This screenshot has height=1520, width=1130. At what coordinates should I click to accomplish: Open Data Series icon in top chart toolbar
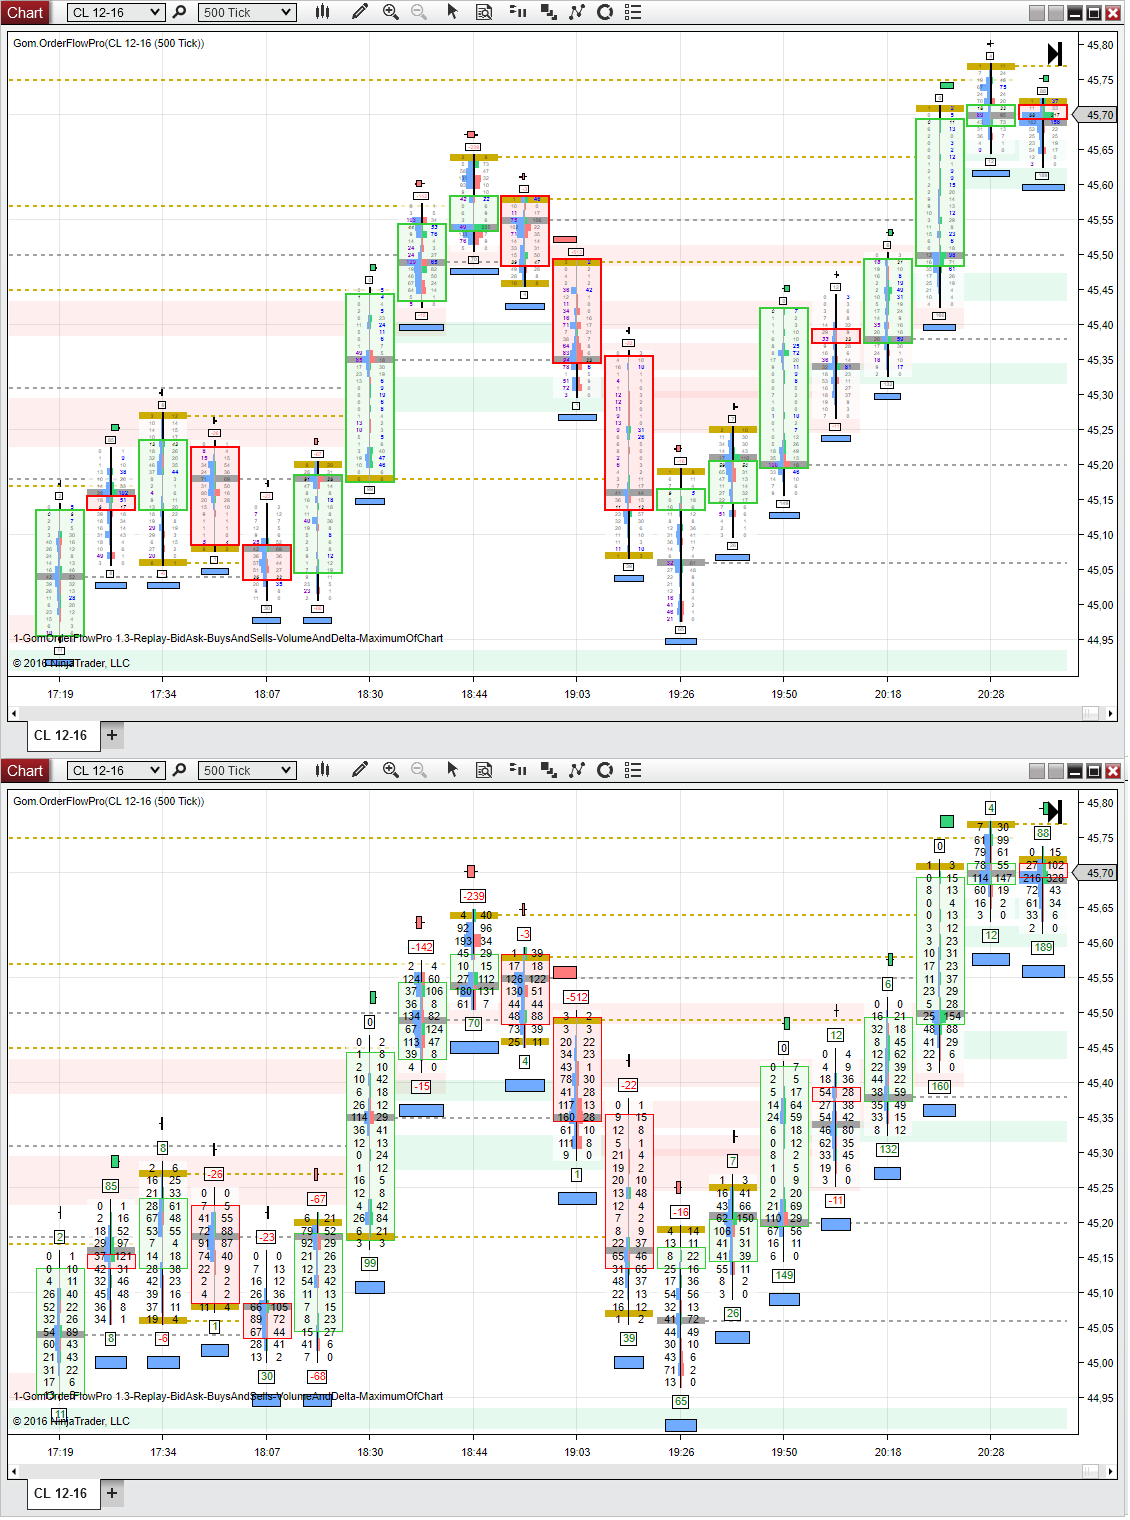click(x=549, y=12)
